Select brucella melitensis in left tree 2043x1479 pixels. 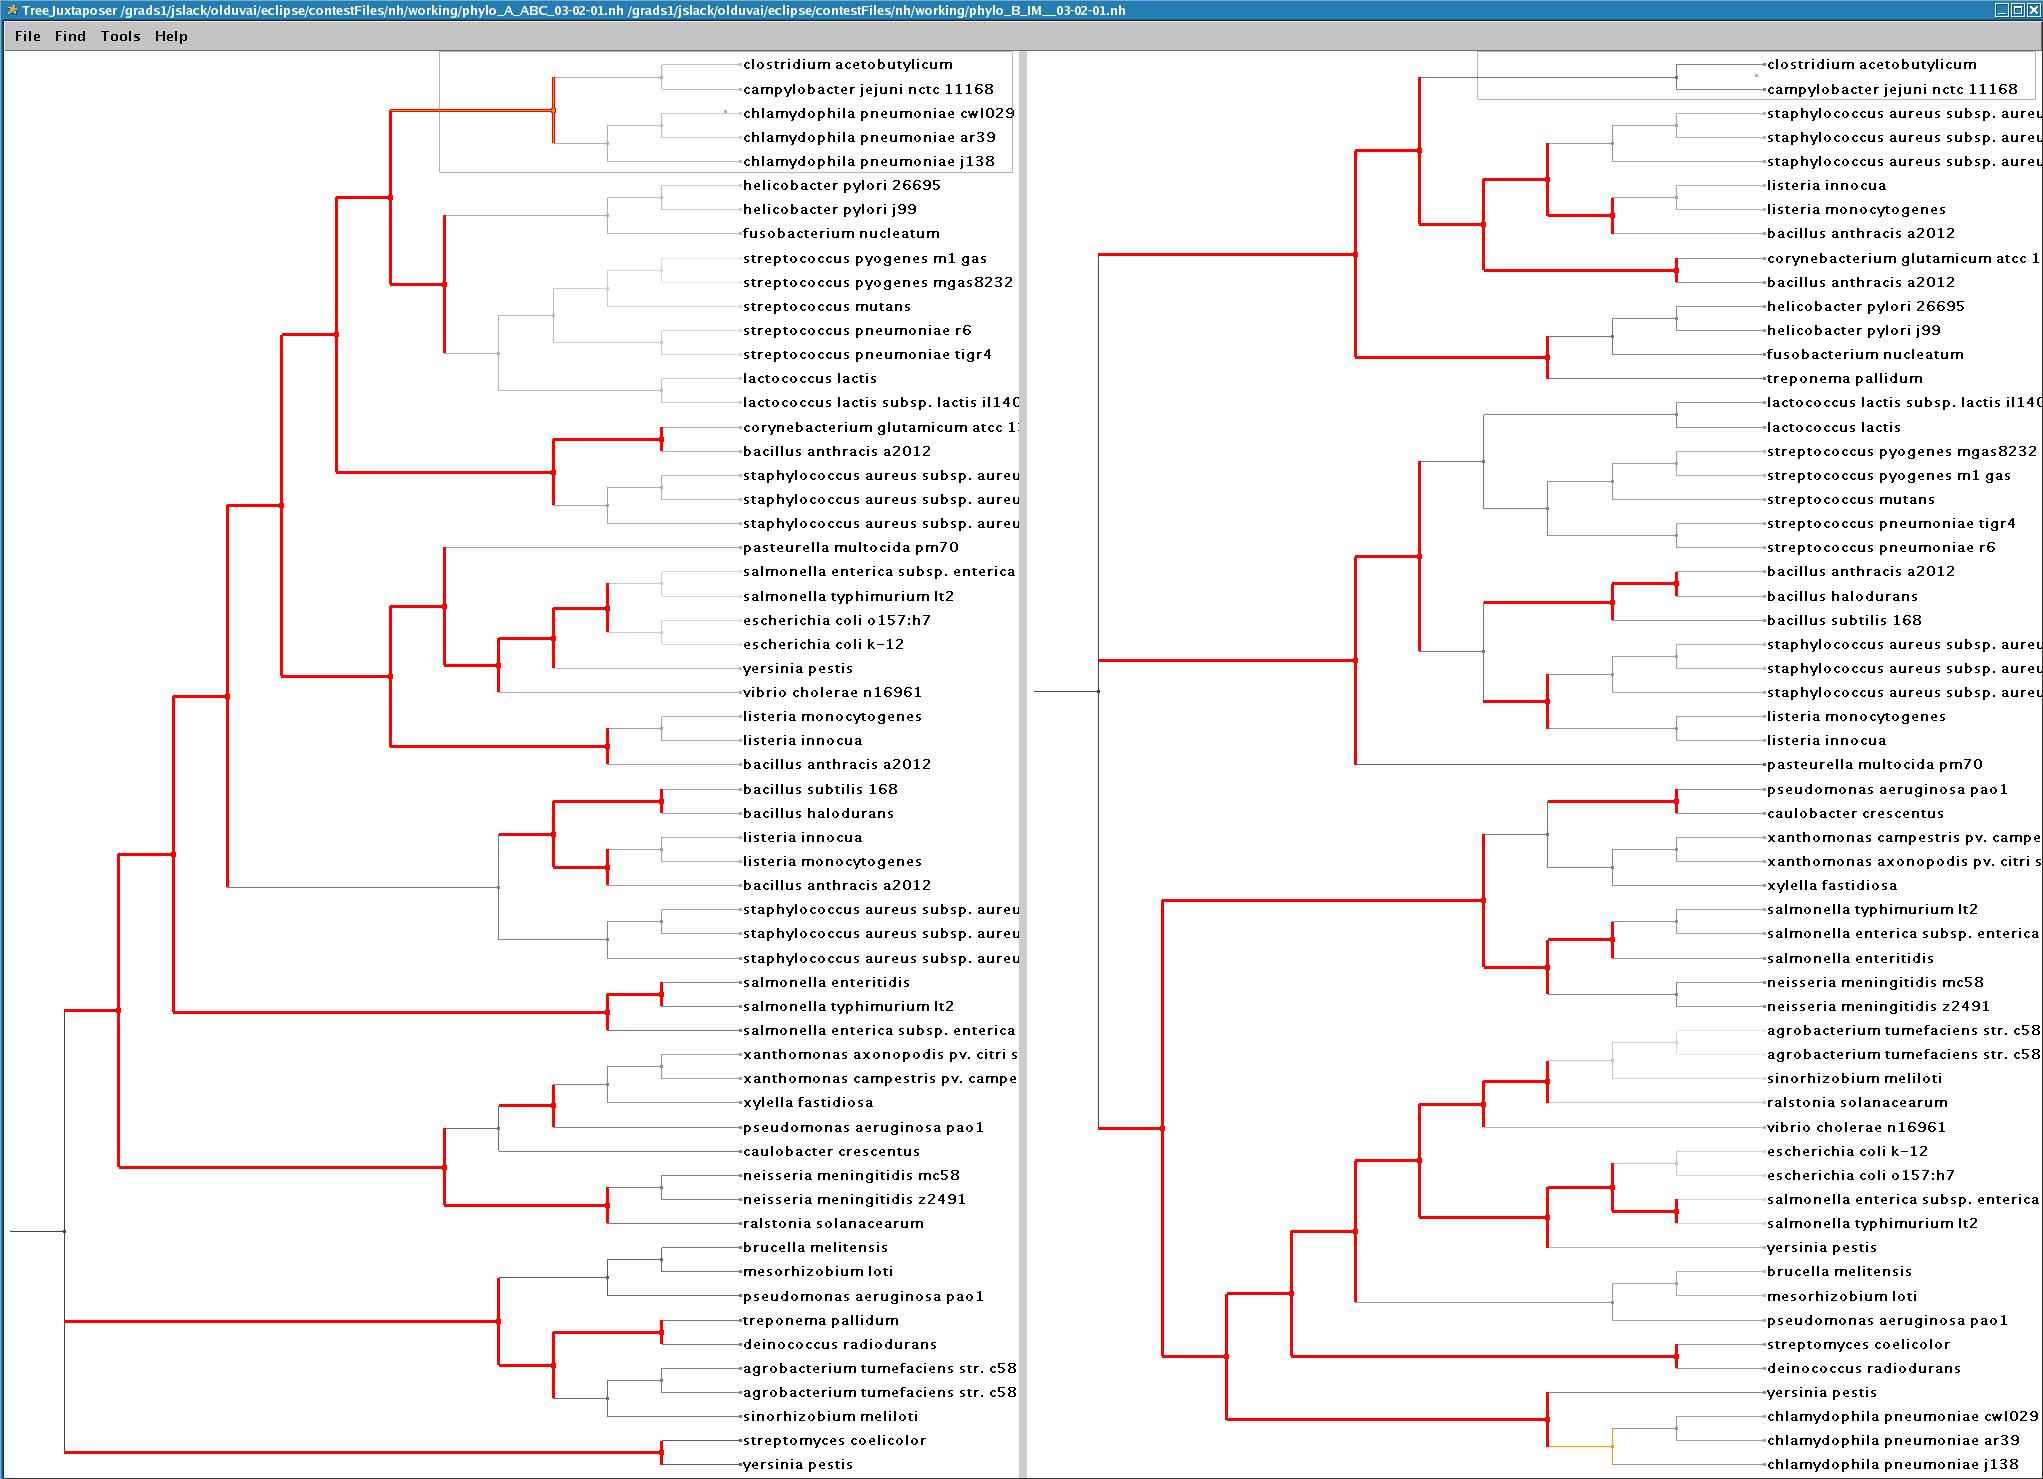(815, 1247)
